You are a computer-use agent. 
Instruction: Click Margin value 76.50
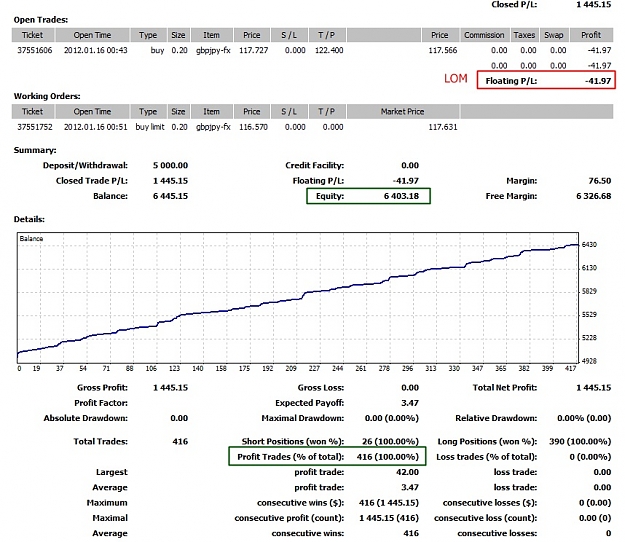pos(599,181)
